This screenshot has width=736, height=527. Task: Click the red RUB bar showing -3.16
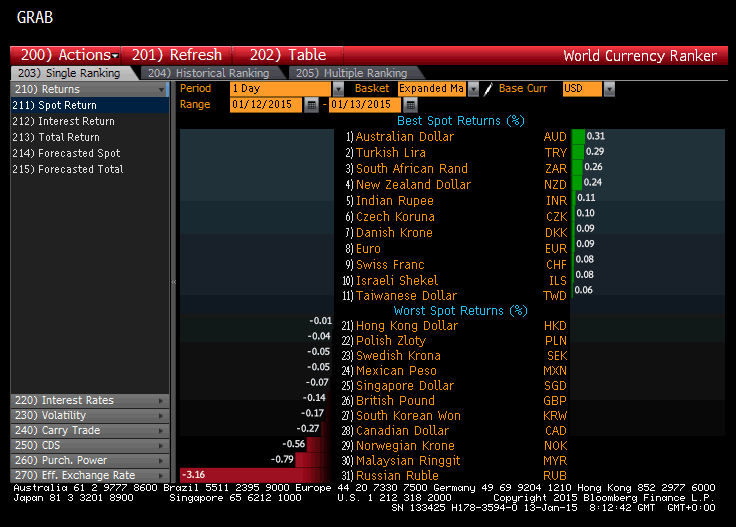click(256, 475)
